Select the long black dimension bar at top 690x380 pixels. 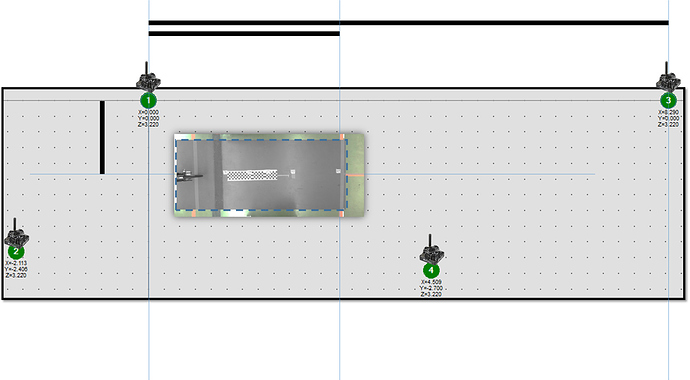click(x=408, y=23)
